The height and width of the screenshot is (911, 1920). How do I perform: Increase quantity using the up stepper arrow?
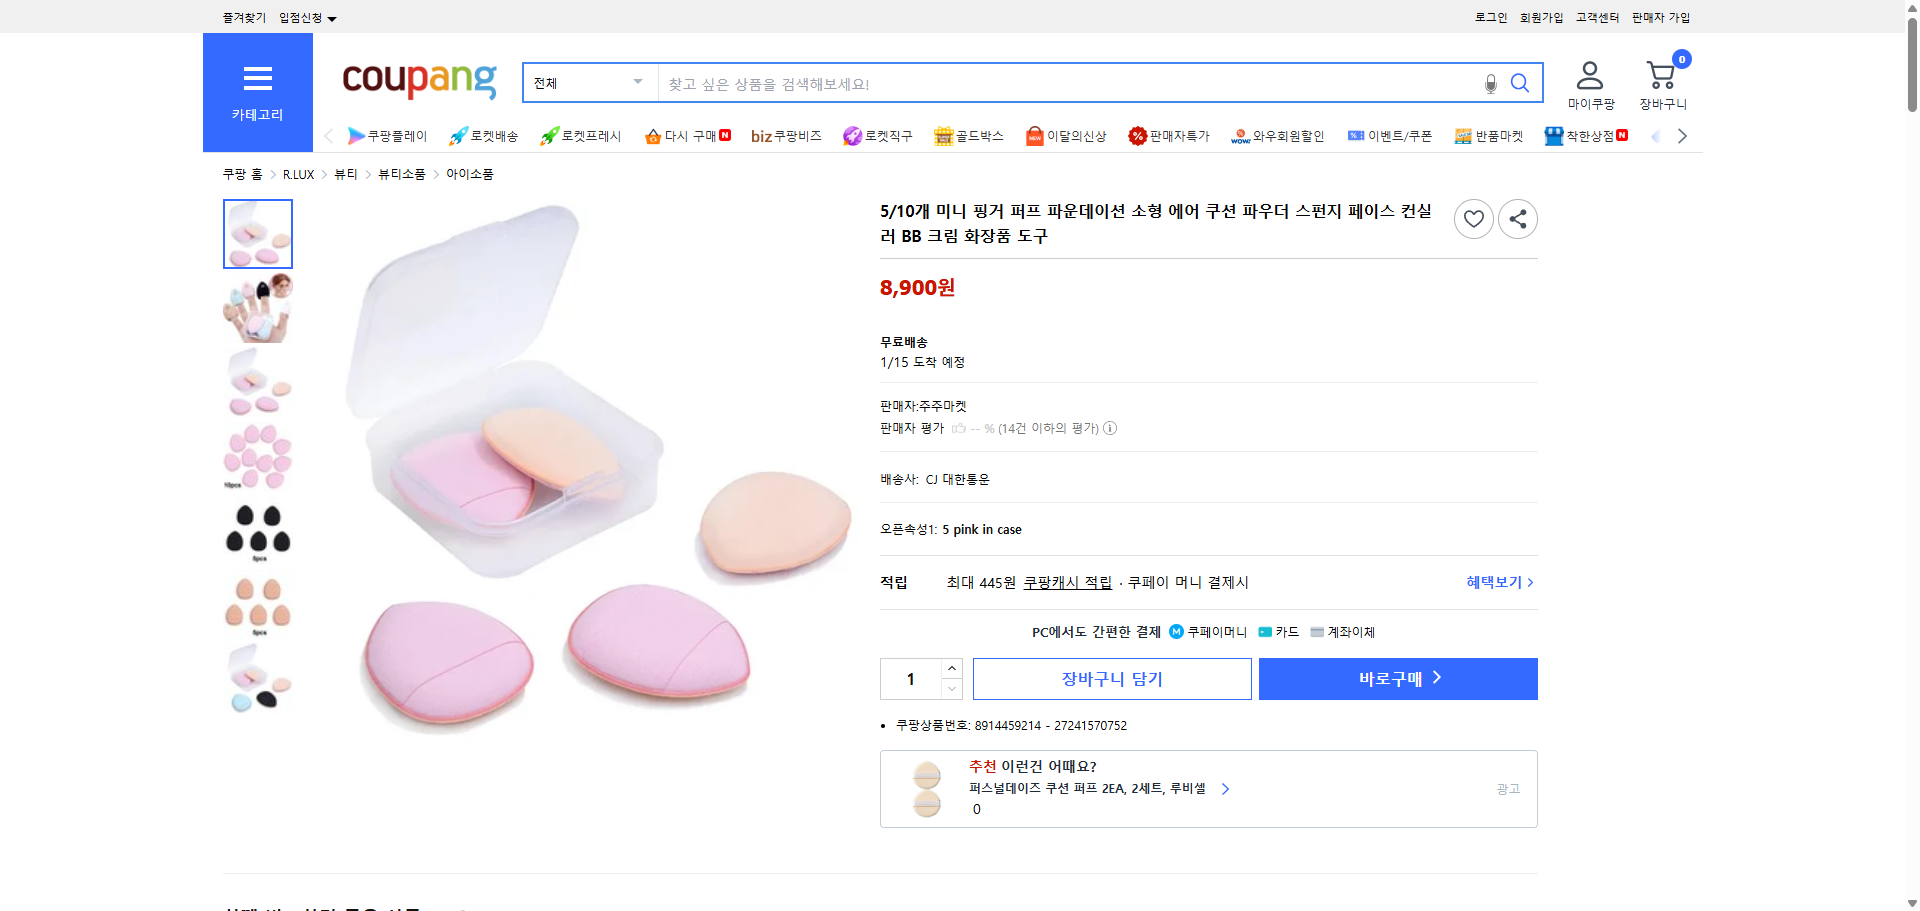[950, 668]
